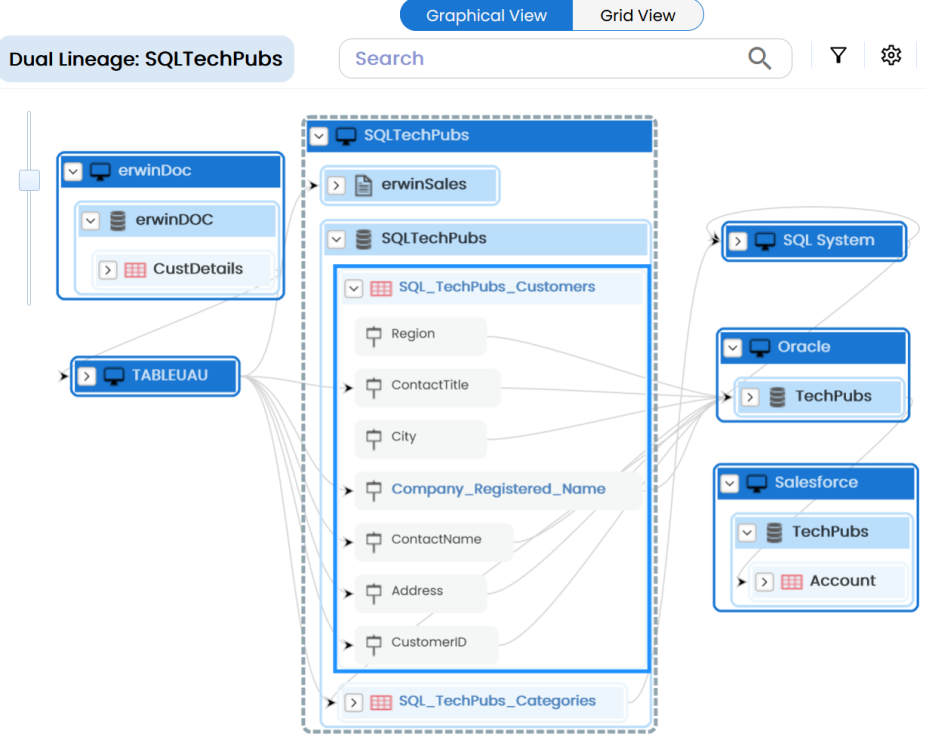Click the CustDetails table label
Viewport: 926px width, 737px height.
point(198,269)
